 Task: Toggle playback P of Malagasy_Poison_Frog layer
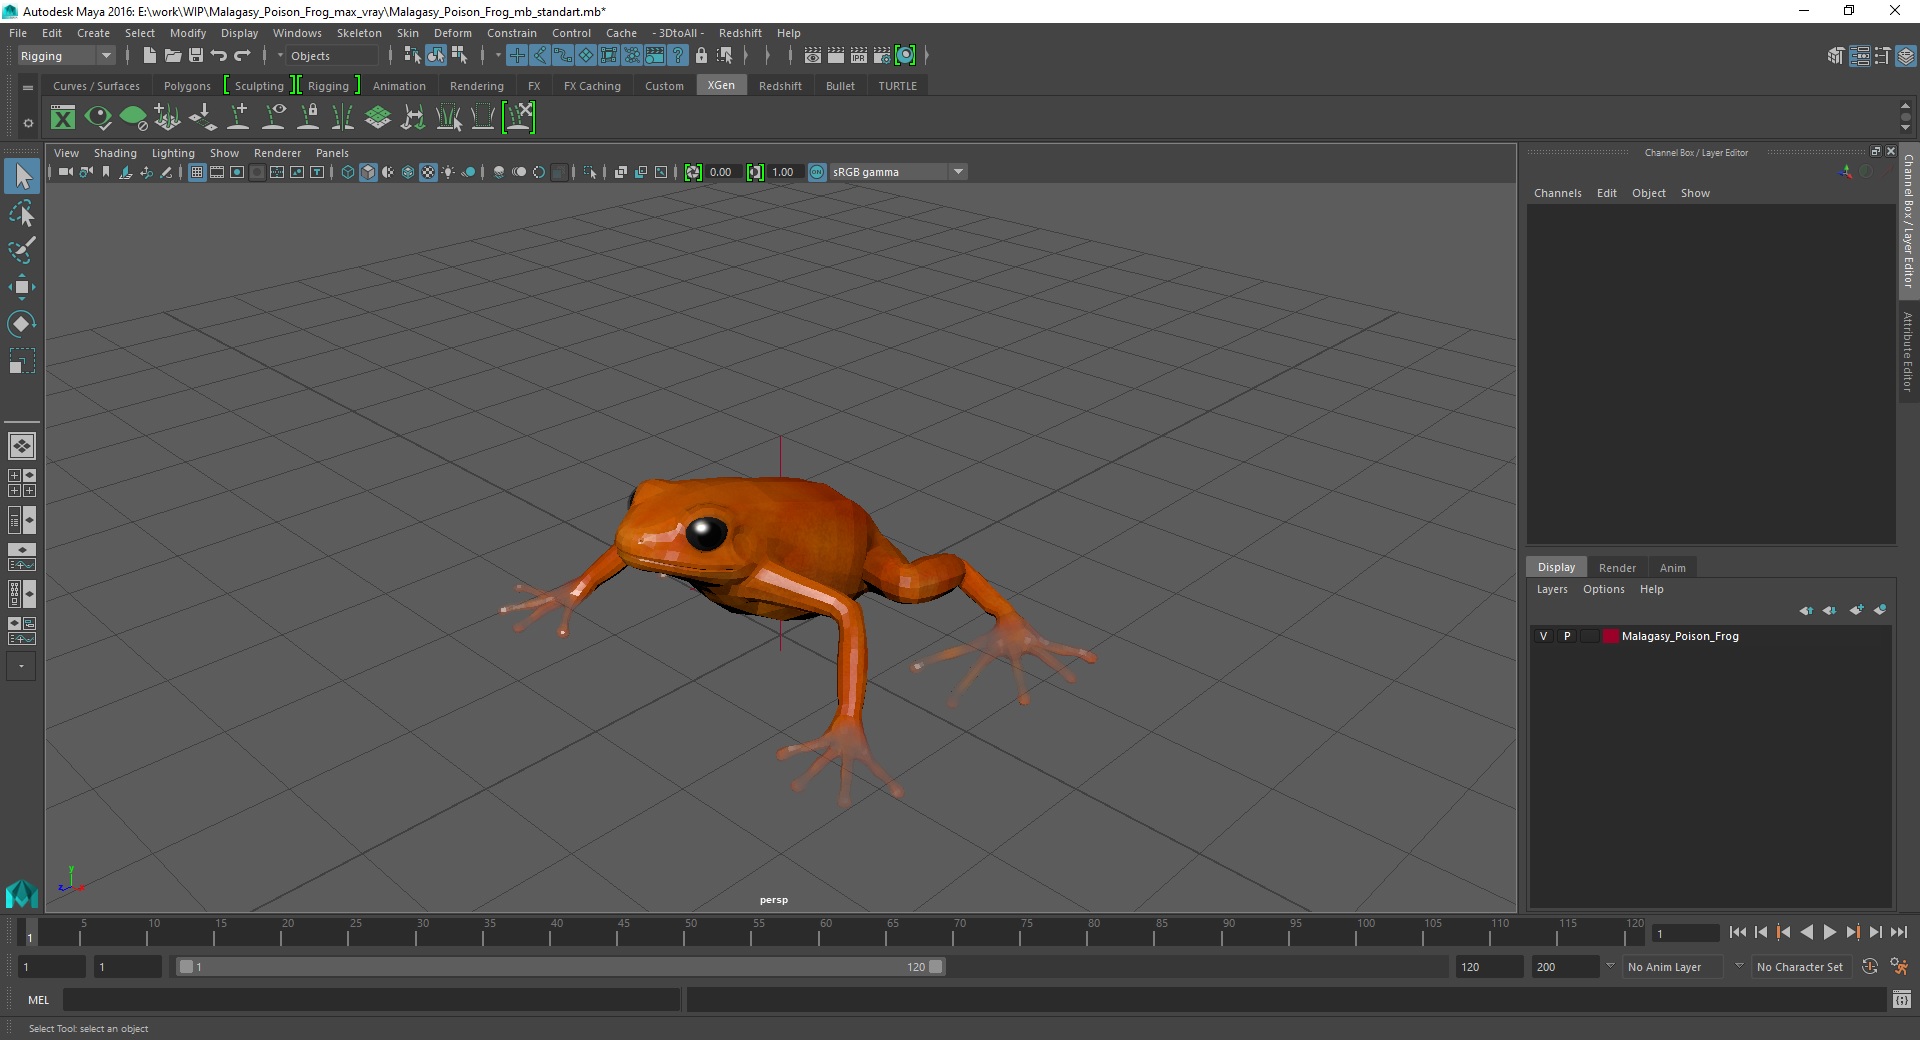pos(1567,636)
